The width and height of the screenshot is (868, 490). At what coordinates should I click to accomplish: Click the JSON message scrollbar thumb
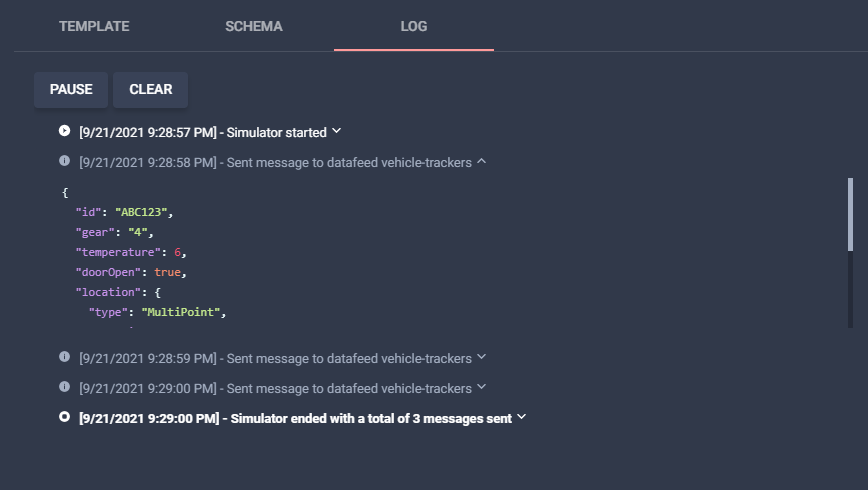click(x=850, y=214)
